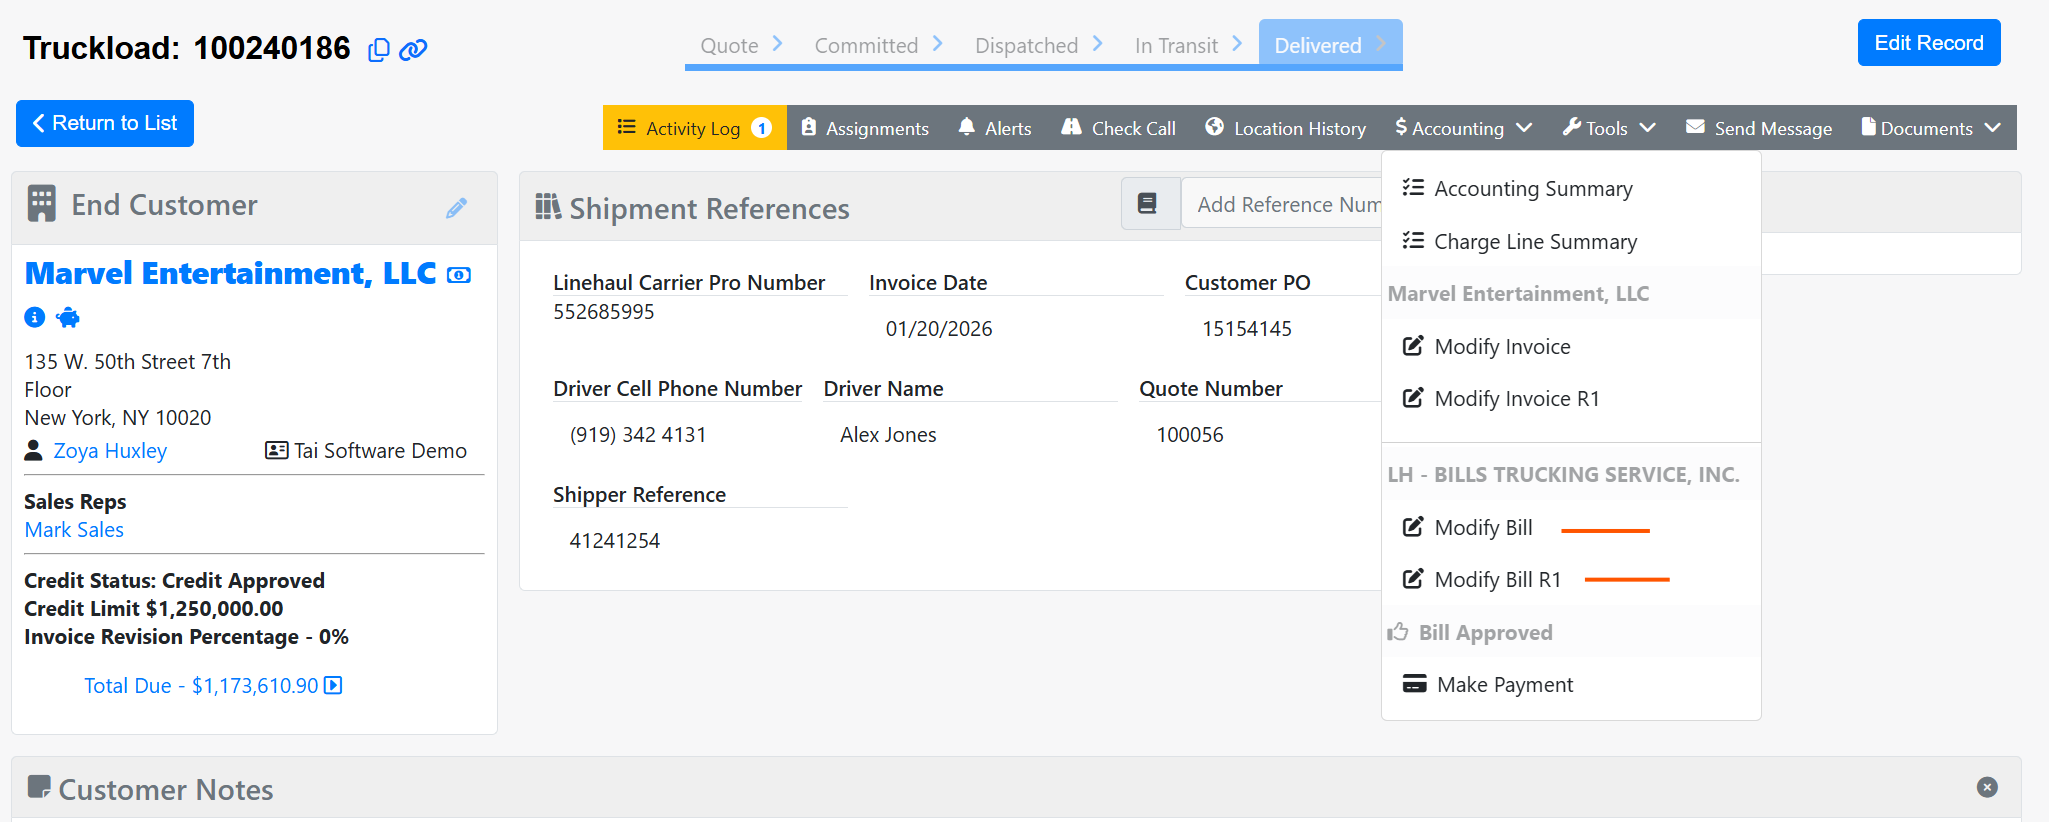Open the money icon next to Marvel Entertainment

[459, 275]
